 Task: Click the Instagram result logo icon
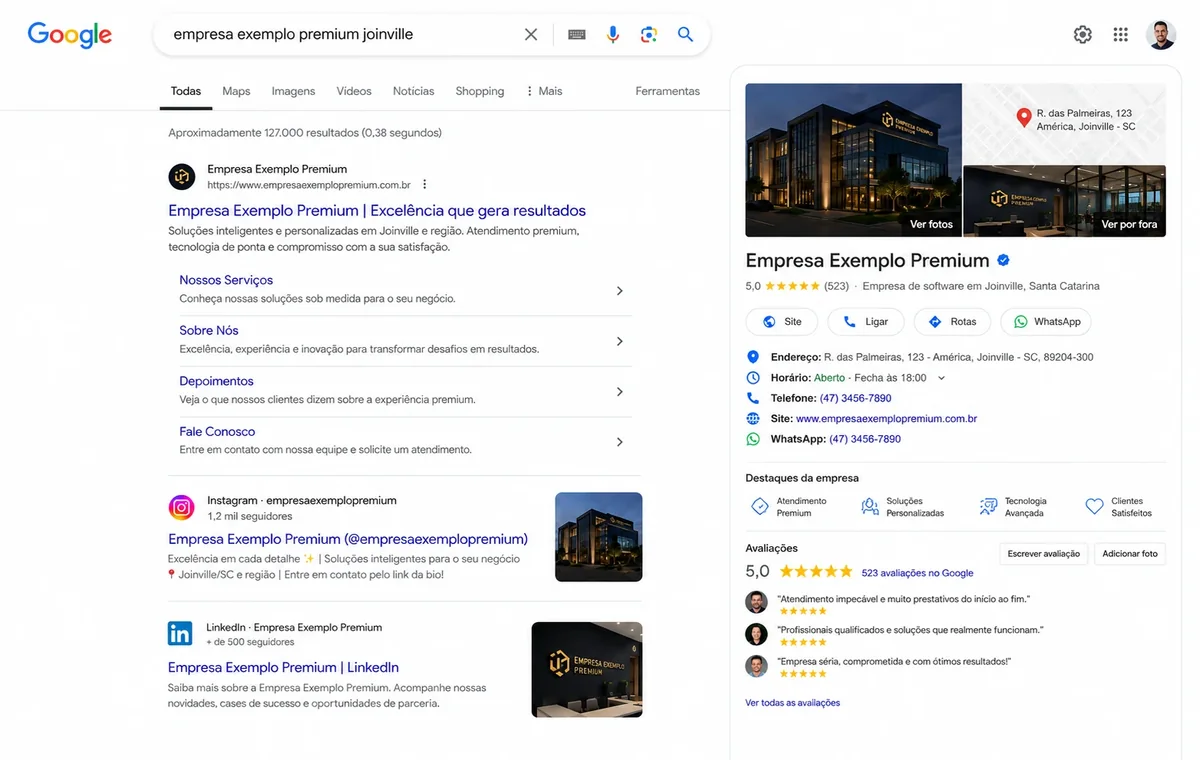pyautogui.click(x=181, y=508)
